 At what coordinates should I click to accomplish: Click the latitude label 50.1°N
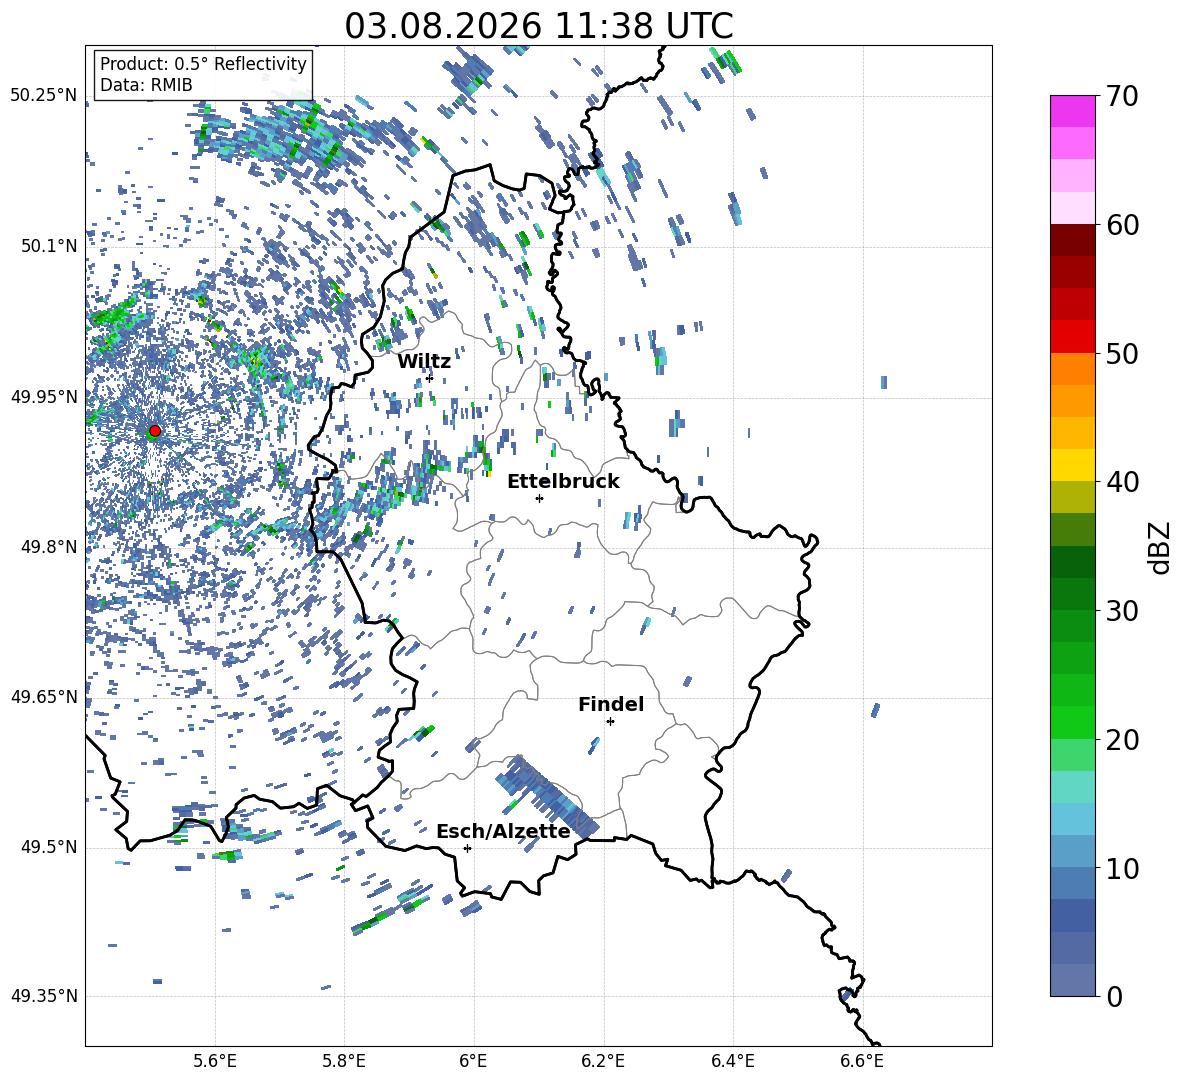[x=49, y=246]
